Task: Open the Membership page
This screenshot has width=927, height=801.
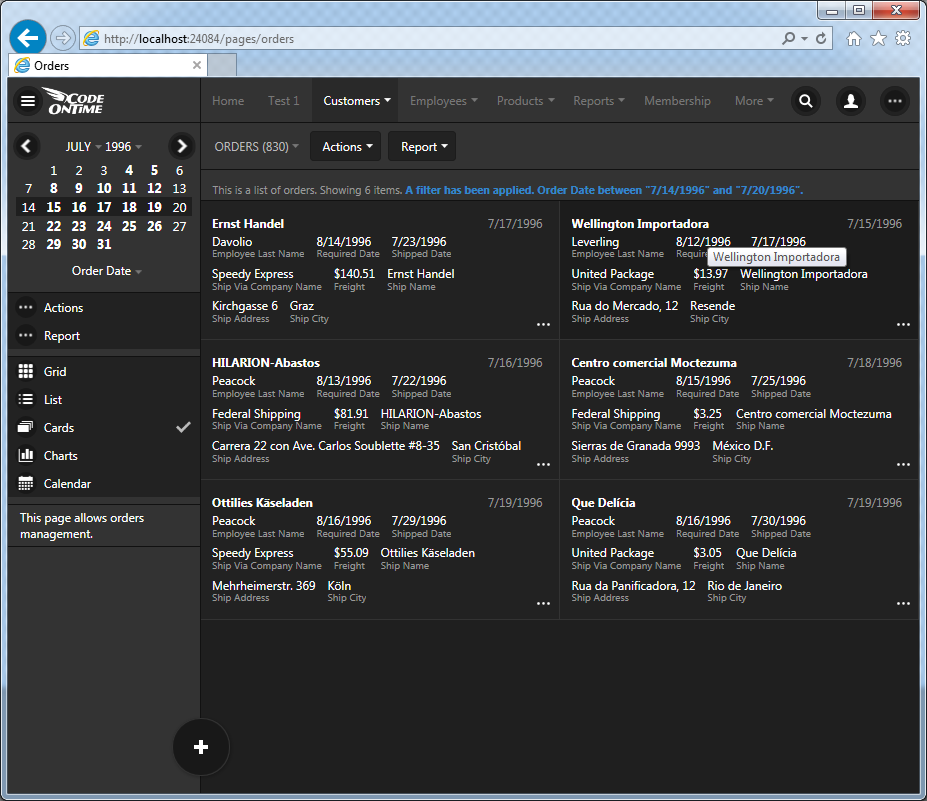Action: pos(678,101)
